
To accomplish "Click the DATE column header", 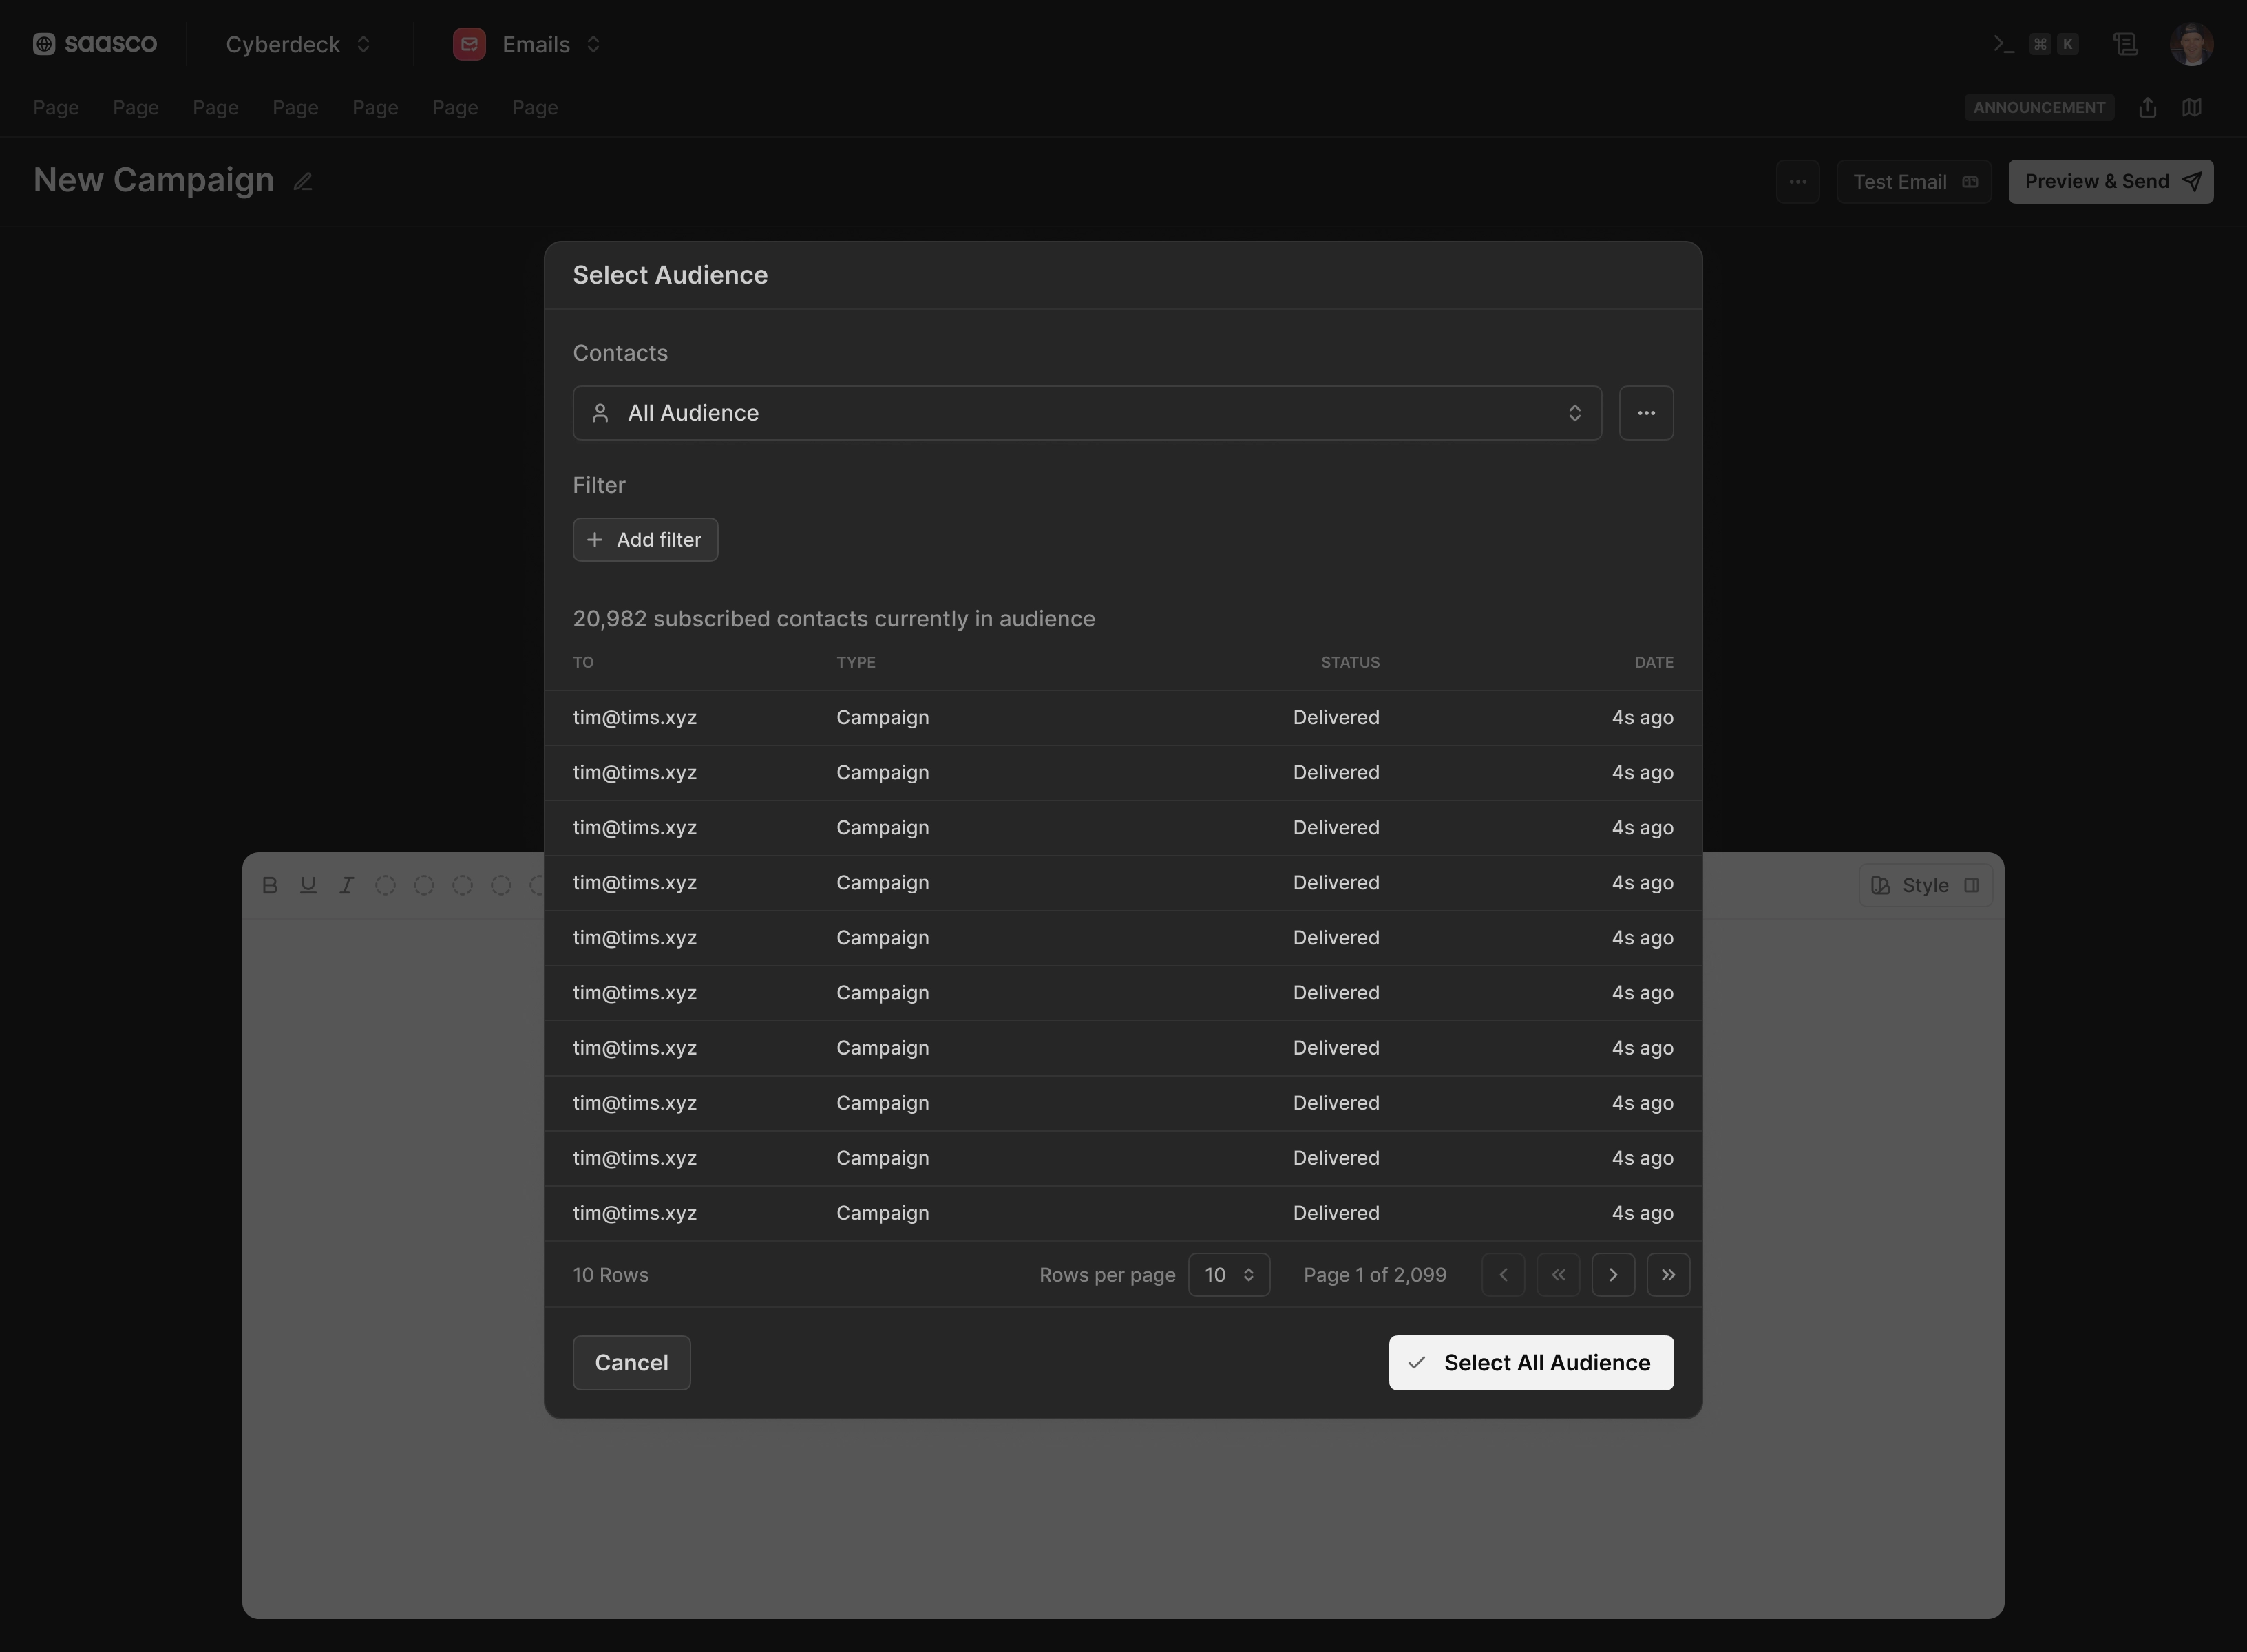I will pyautogui.click(x=1654, y=662).
